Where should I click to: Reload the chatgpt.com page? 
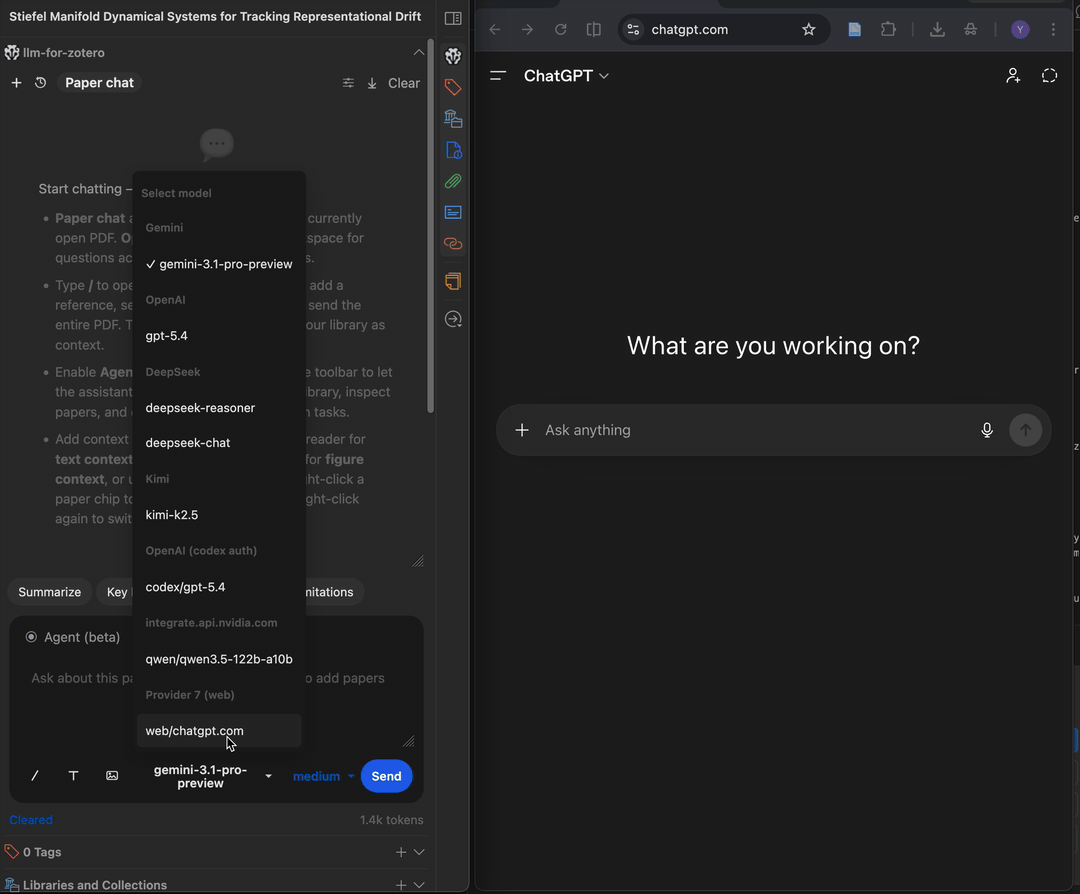point(561,30)
